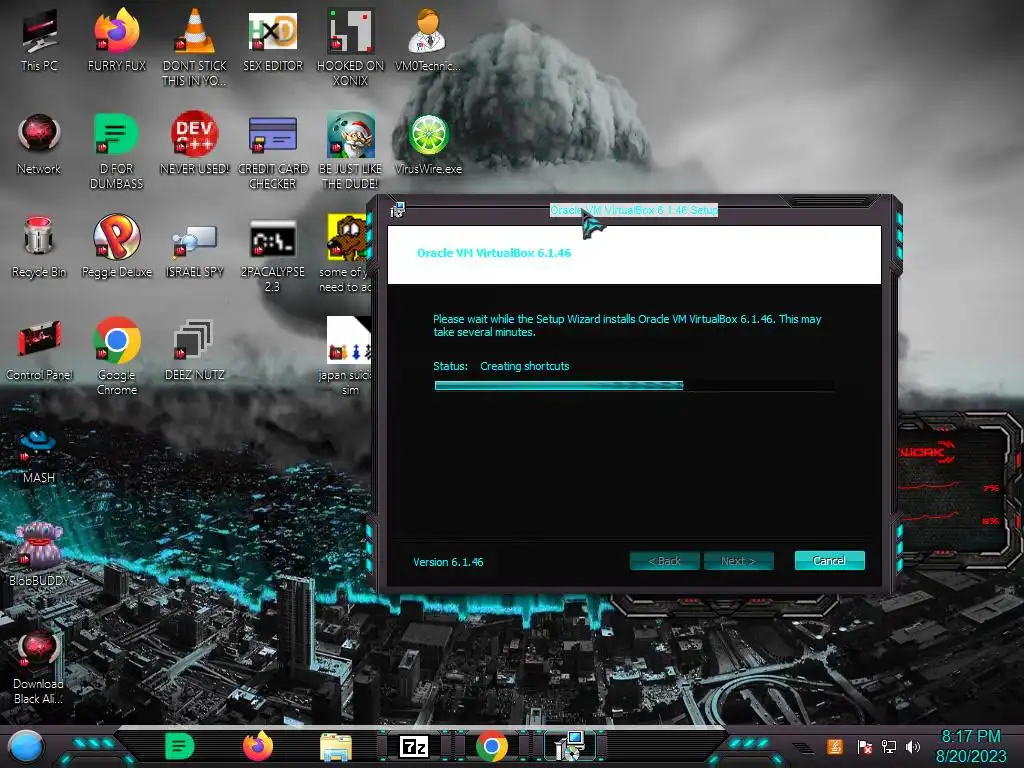
Task: Open the volume speaker tray icon
Action: click(913, 747)
